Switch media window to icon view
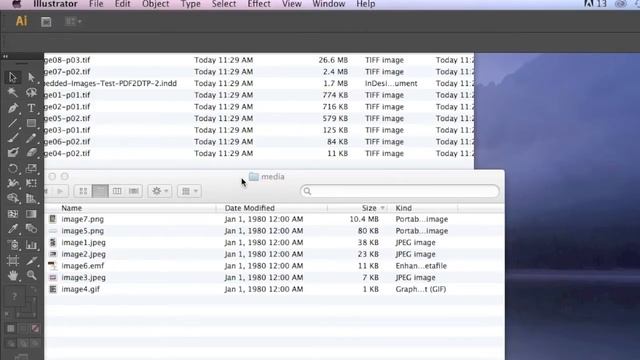 click(x=83, y=191)
